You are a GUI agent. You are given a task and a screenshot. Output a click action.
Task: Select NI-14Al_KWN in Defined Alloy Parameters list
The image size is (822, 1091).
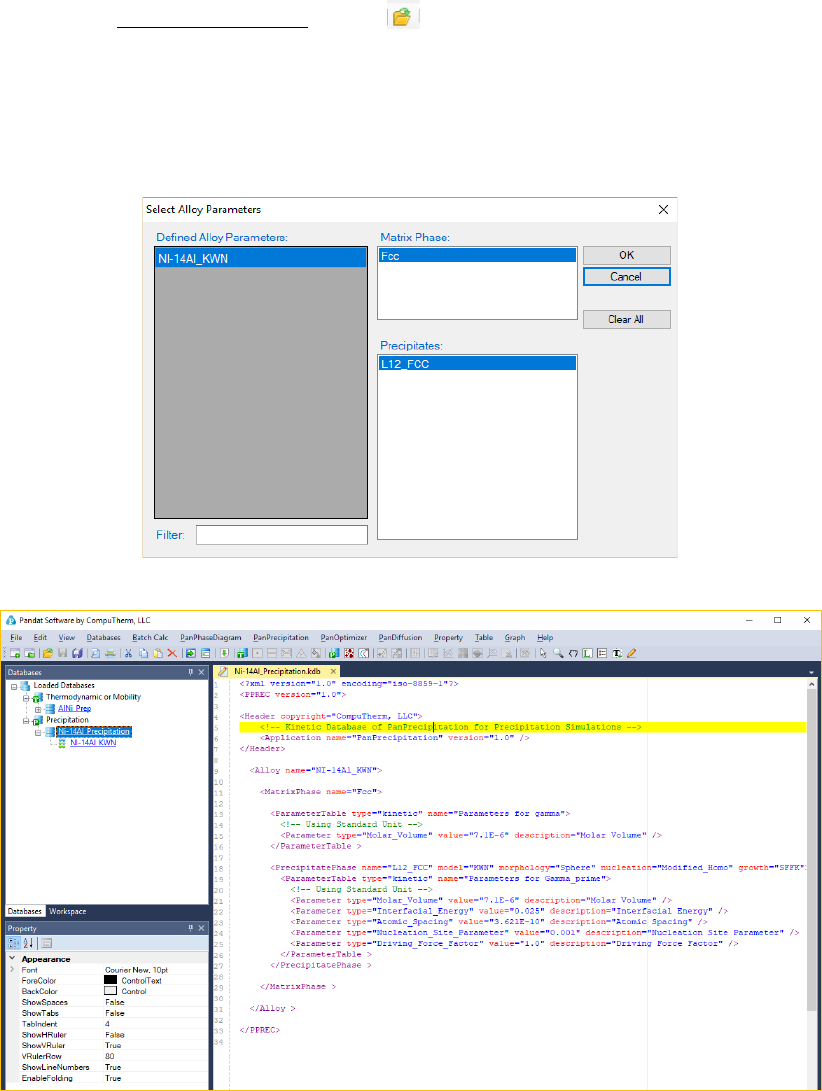261,259
